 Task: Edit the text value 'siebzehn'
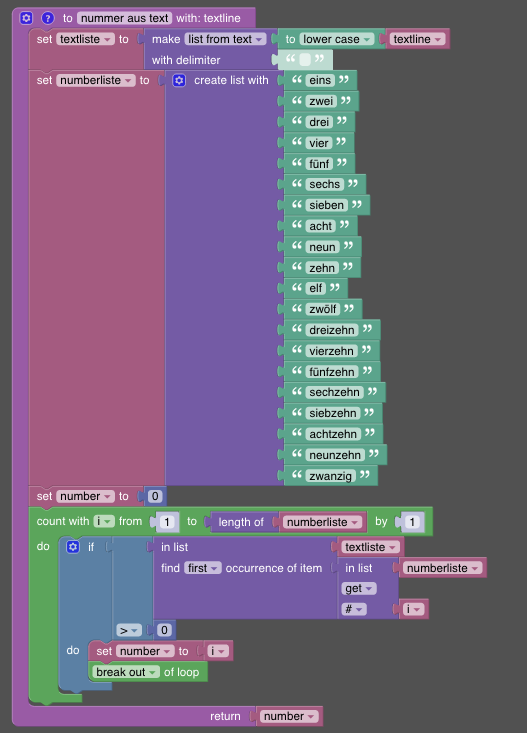click(333, 413)
